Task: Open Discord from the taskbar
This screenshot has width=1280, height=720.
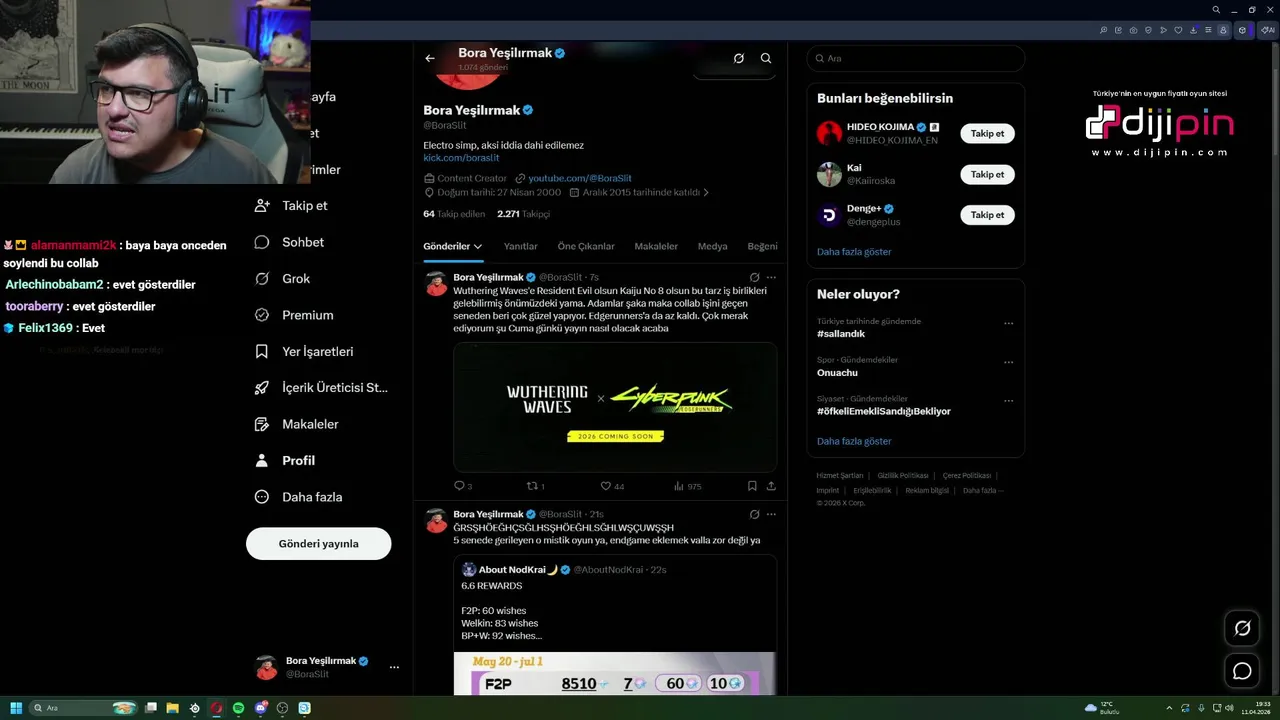Action: 260,708
